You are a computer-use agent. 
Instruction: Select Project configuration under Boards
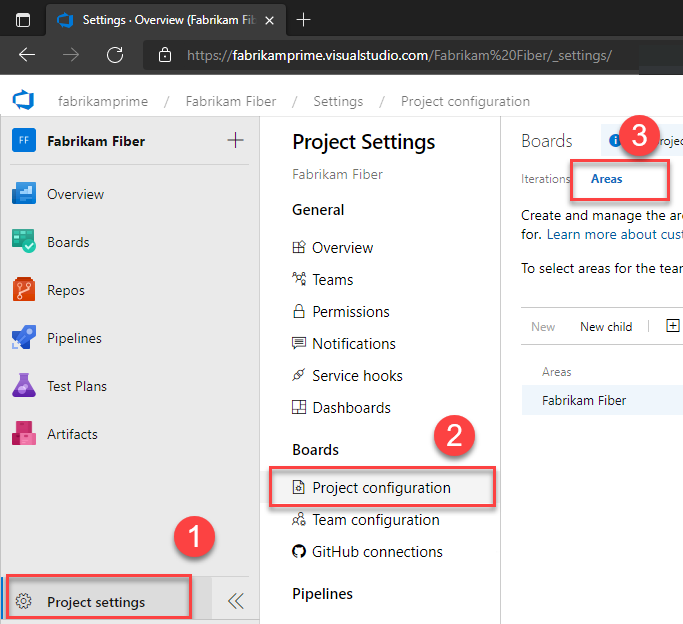(381, 488)
